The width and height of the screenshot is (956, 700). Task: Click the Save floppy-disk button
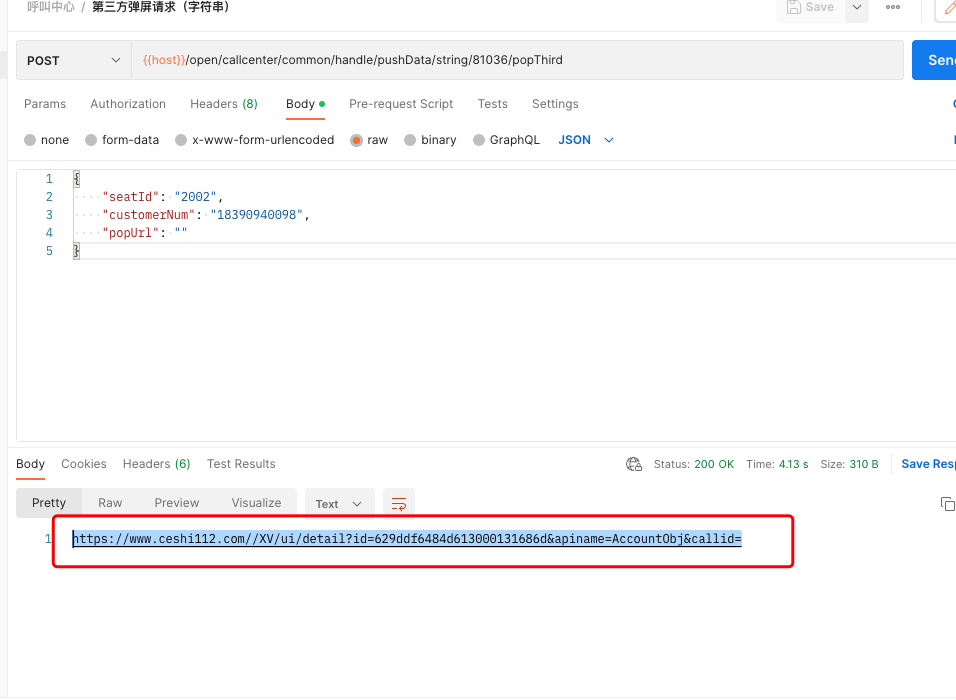[810, 8]
